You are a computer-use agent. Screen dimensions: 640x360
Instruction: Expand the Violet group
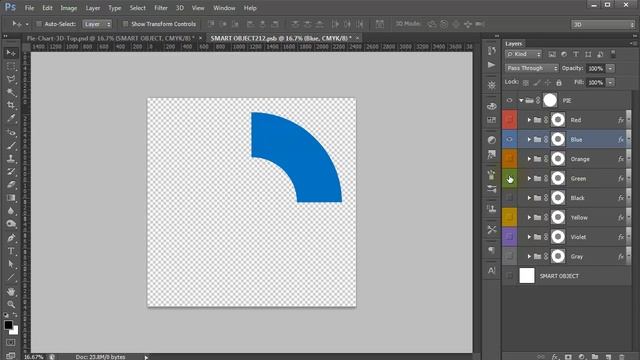(529, 237)
